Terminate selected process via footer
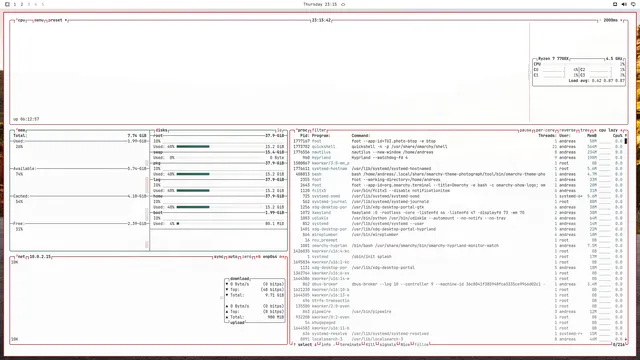 (x=350, y=344)
